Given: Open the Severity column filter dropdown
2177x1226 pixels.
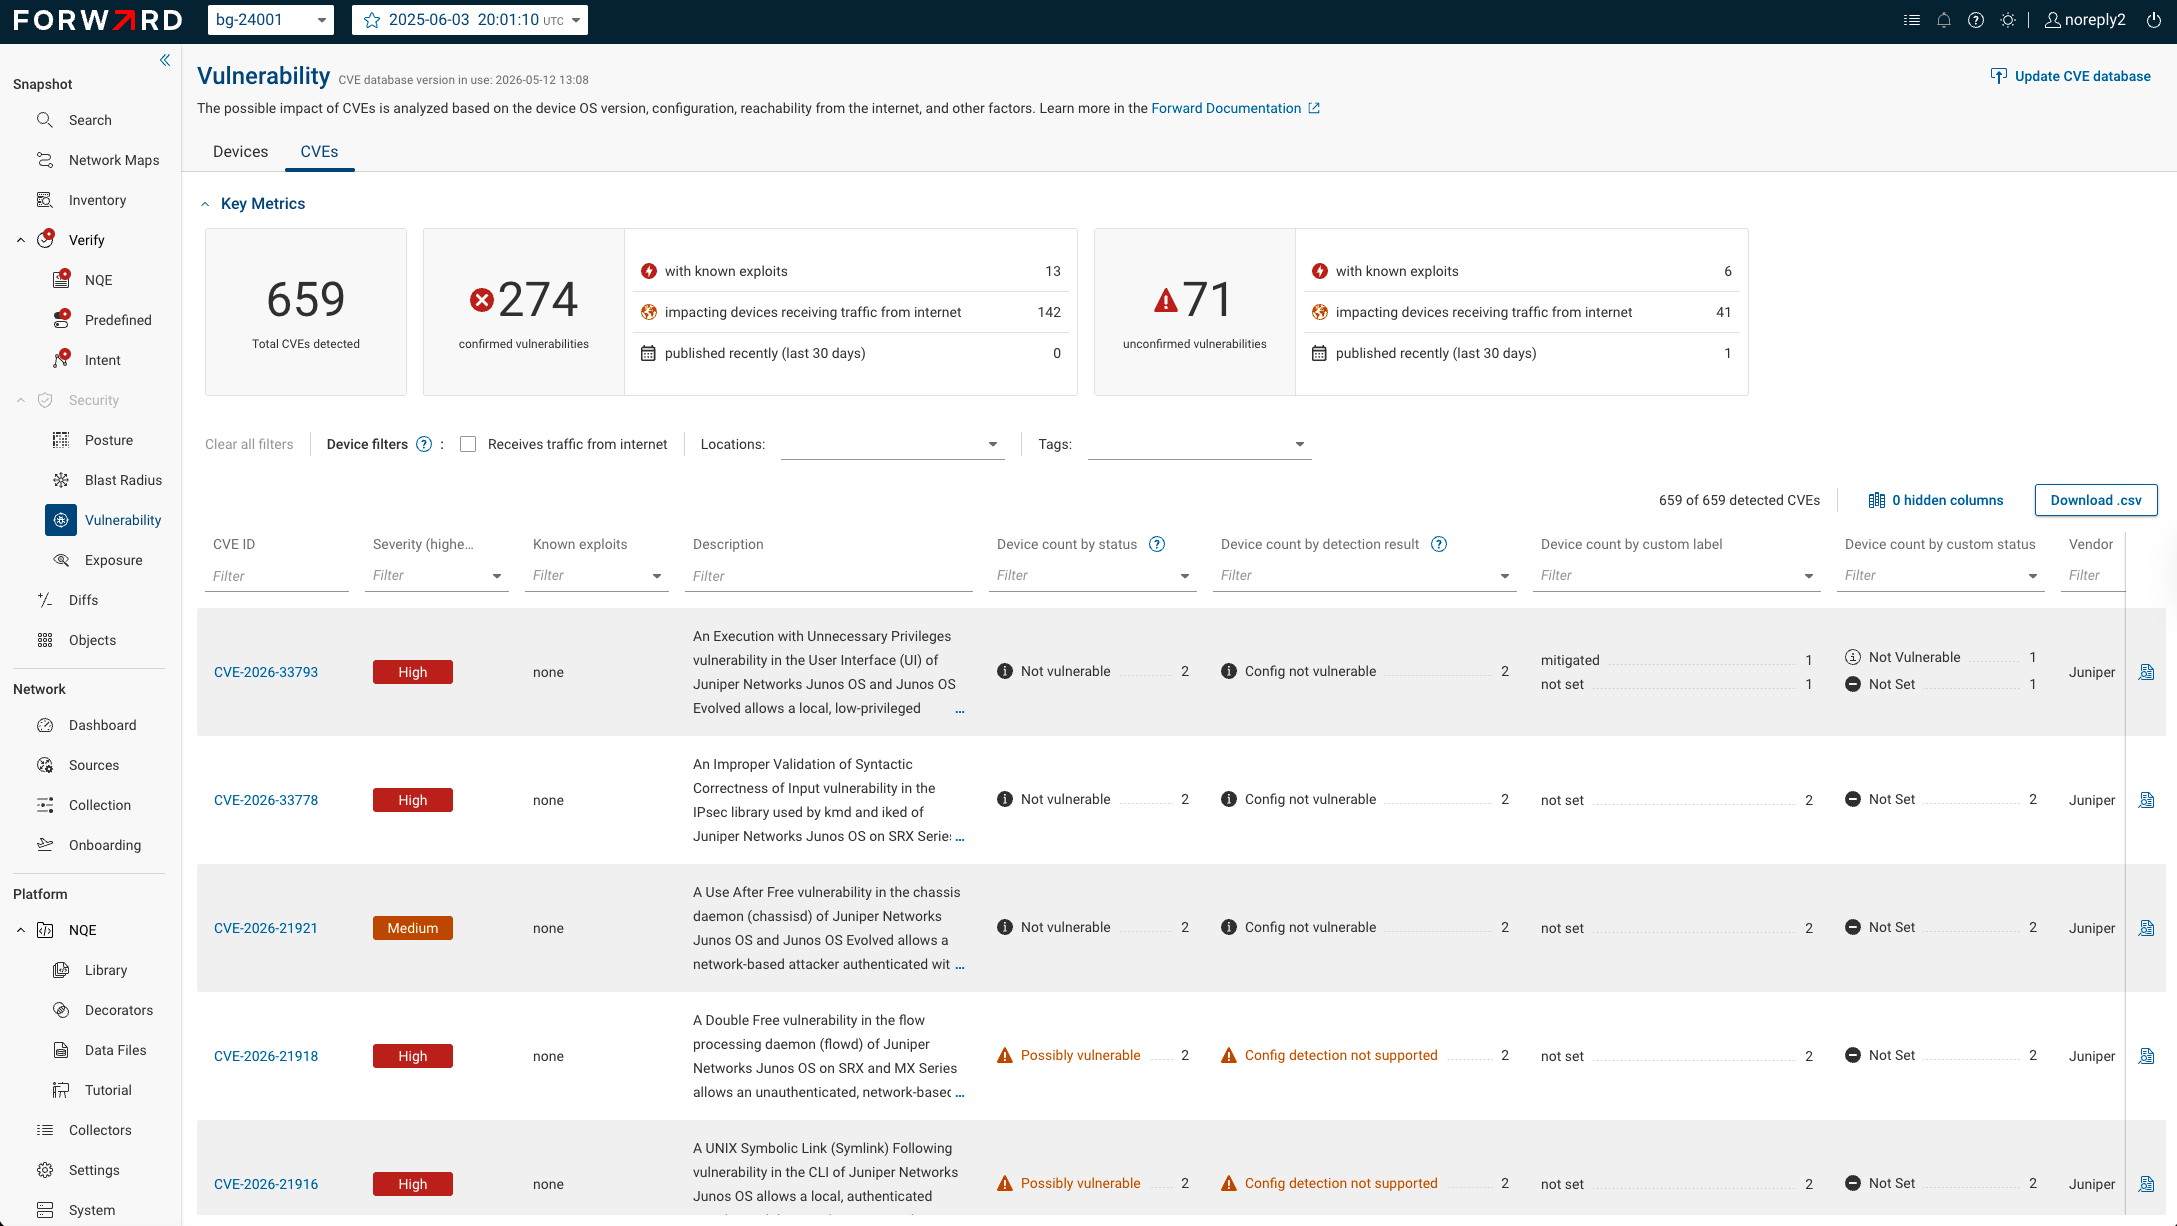Looking at the screenshot, I should coord(437,575).
